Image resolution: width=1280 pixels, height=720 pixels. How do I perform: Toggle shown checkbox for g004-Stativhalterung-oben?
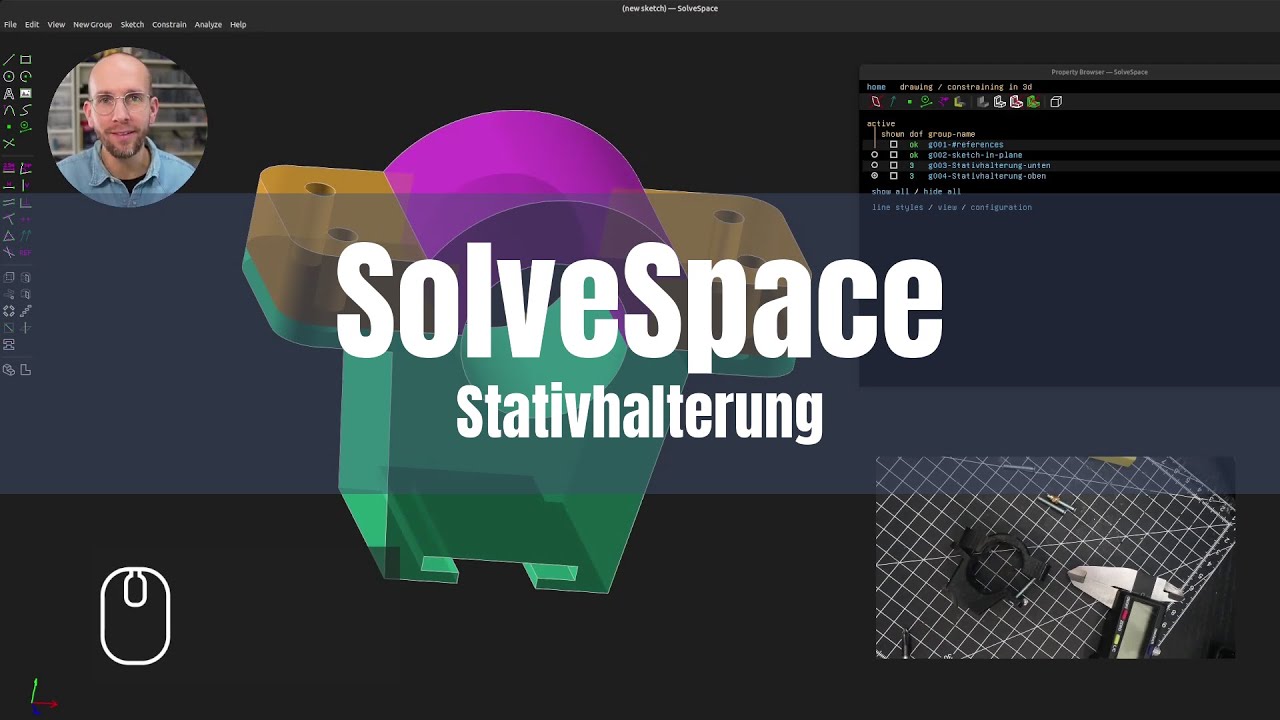[893, 176]
